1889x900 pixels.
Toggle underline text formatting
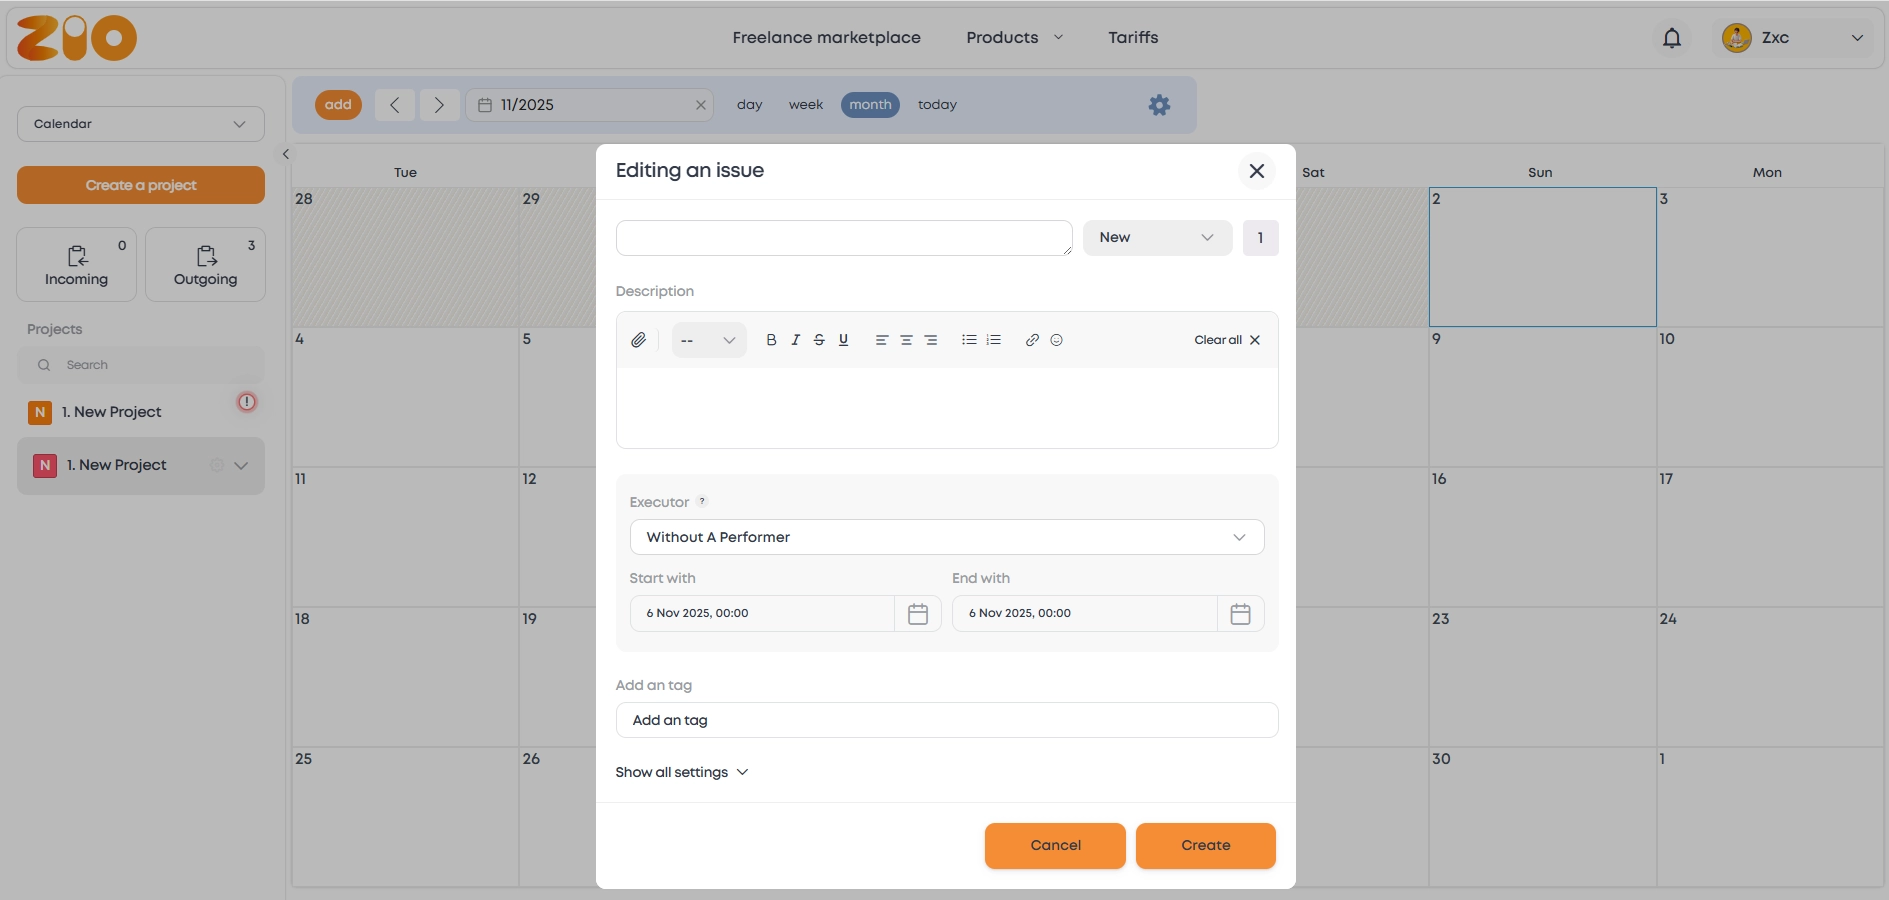point(843,340)
